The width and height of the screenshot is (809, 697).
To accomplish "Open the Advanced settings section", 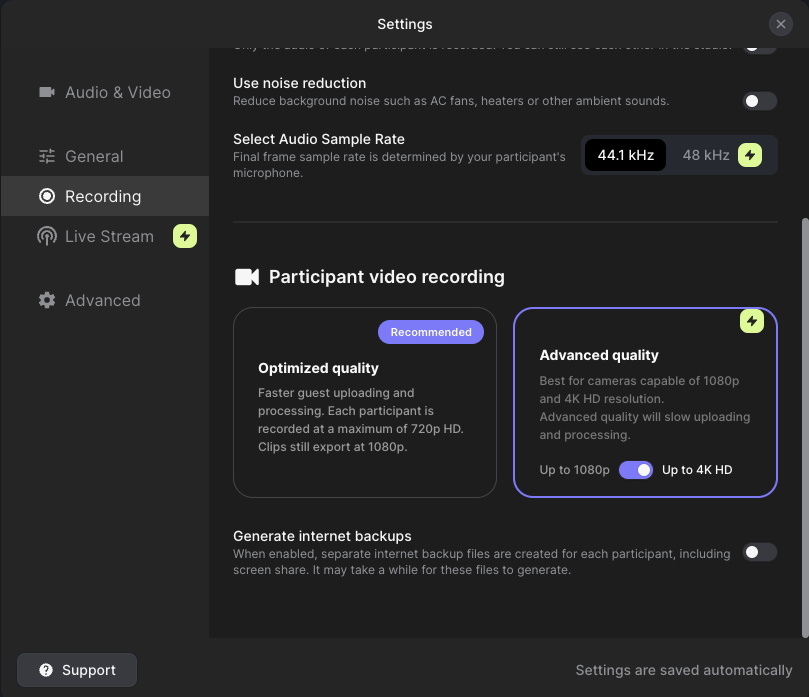I will (102, 300).
